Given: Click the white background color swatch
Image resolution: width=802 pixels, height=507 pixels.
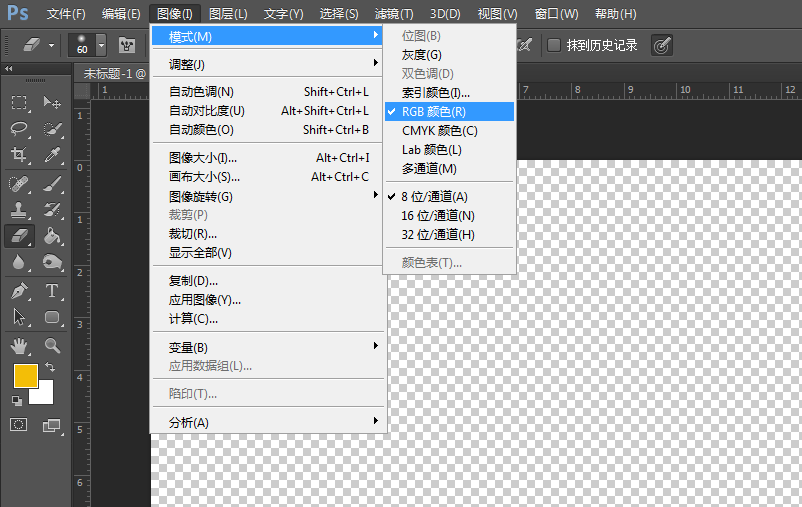Looking at the screenshot, I should point(46,394).
